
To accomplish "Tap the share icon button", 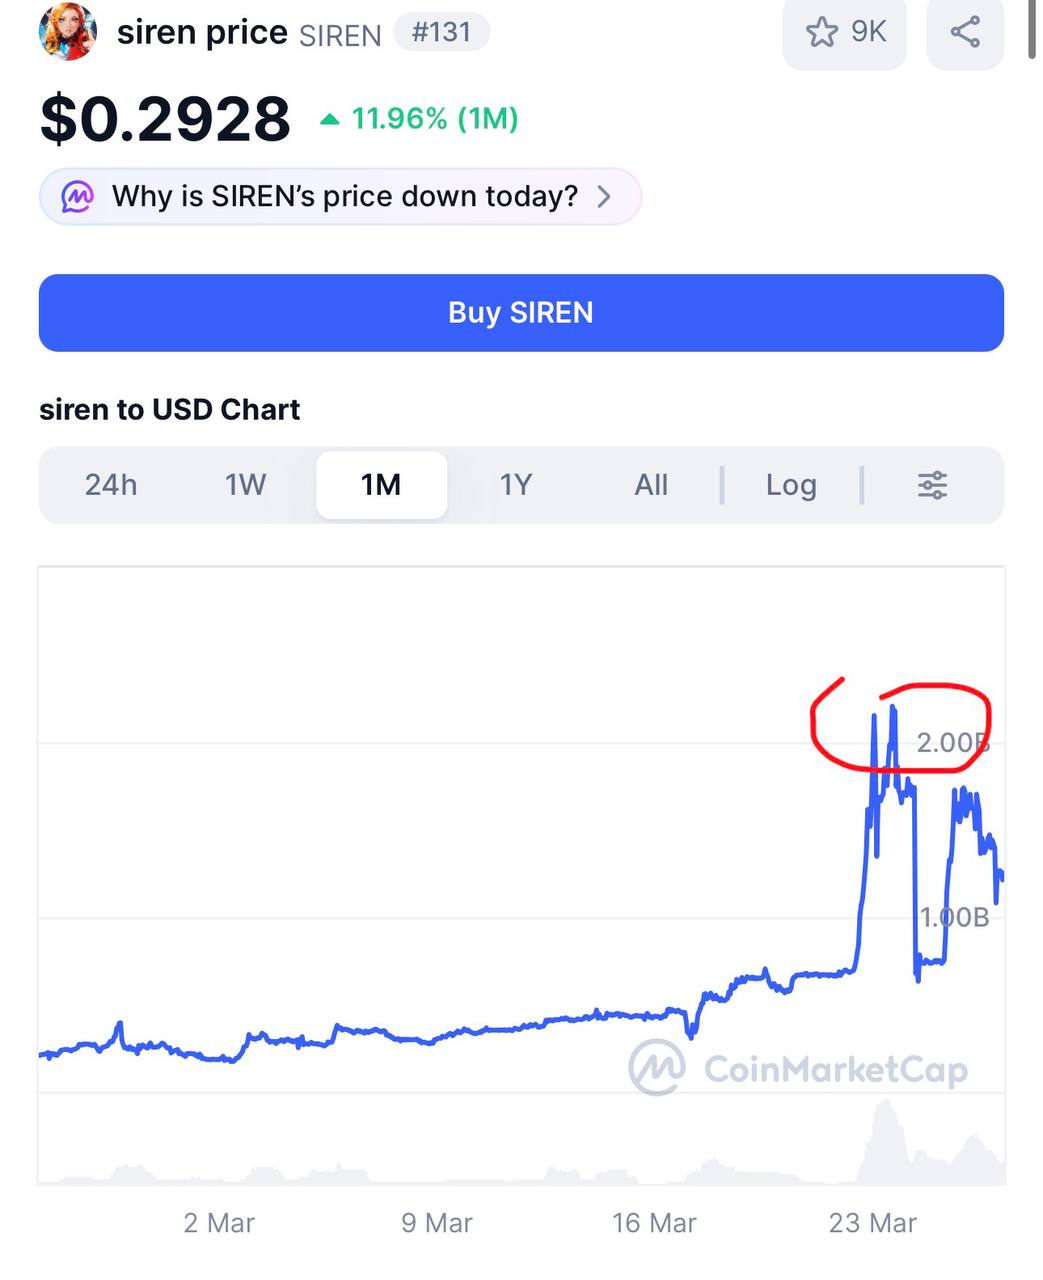I will point(965,32).
